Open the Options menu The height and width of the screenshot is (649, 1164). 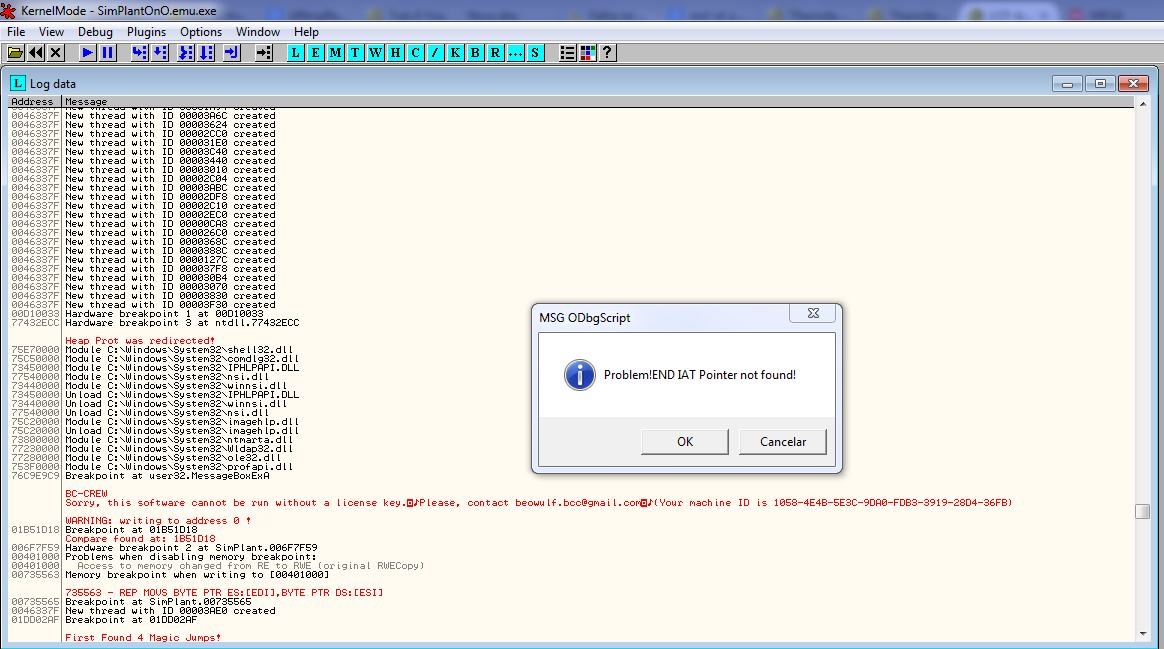201,32
